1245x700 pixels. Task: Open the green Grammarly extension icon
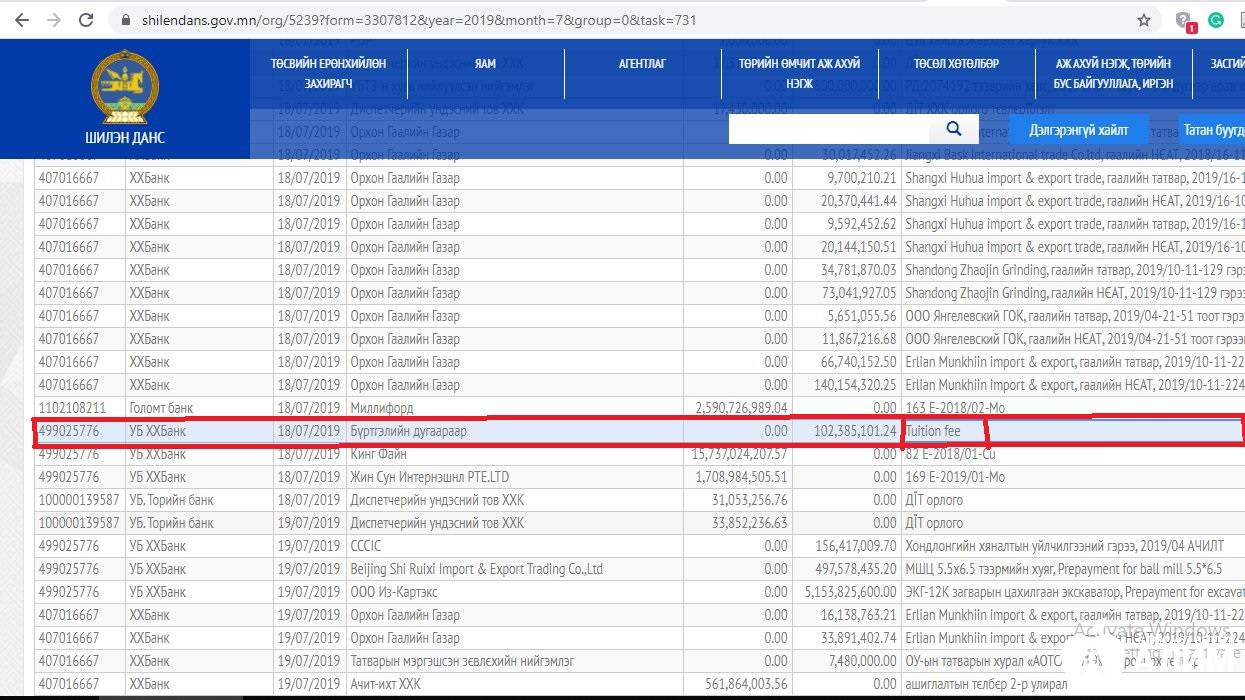pyautogui.click(x=1216, y=20)
